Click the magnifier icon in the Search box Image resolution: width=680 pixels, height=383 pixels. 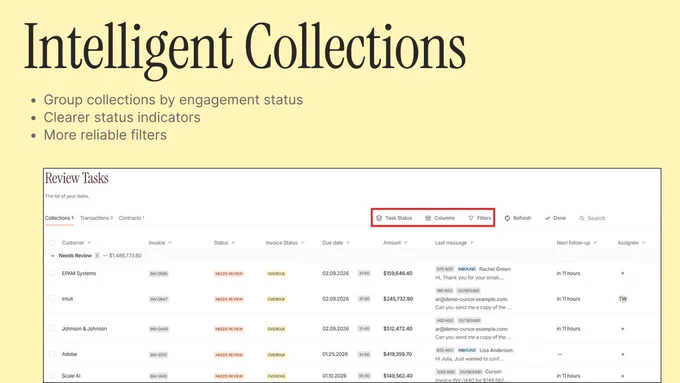(x=582, y=218)
